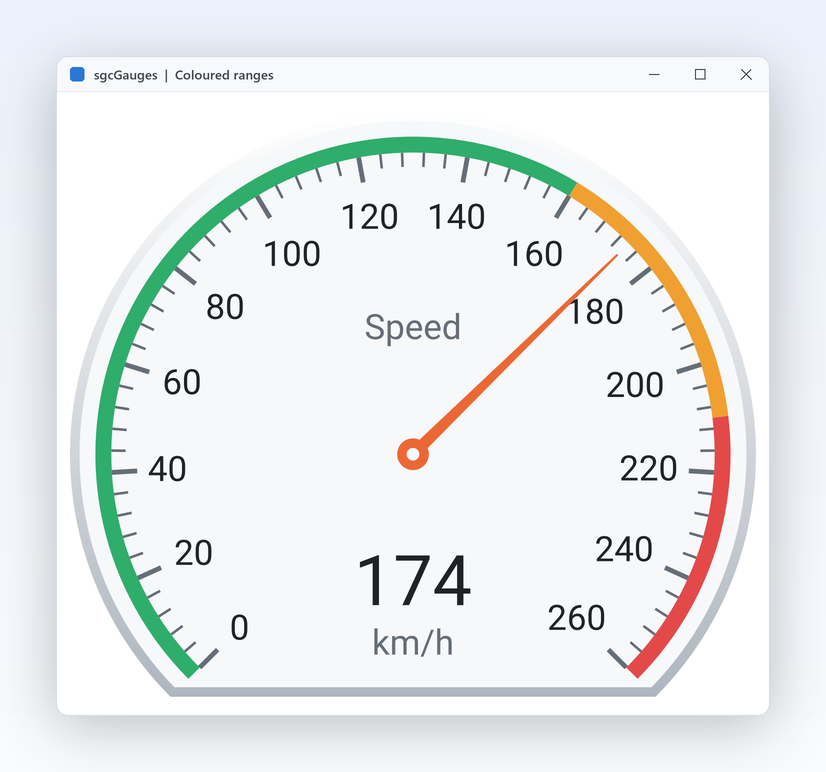
Task: Click the 'Speed' gauge label
Action: click(412, 328)
